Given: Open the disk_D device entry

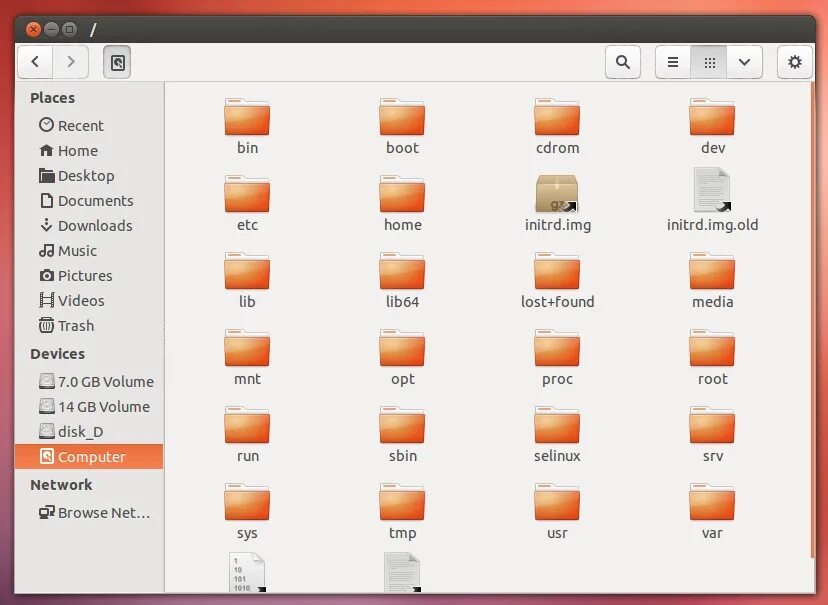Looking at the screenshot, I should [79, 431].
